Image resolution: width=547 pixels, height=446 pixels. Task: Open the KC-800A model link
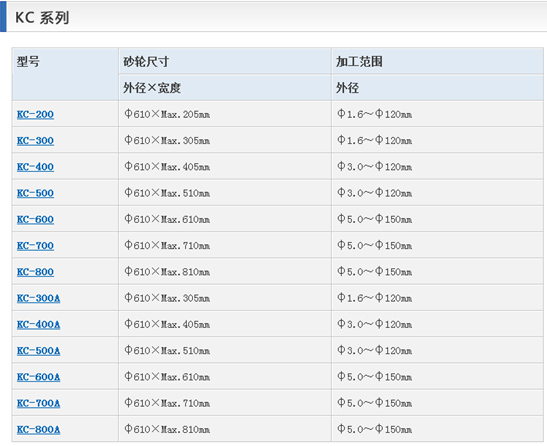(x=38, y=430)
